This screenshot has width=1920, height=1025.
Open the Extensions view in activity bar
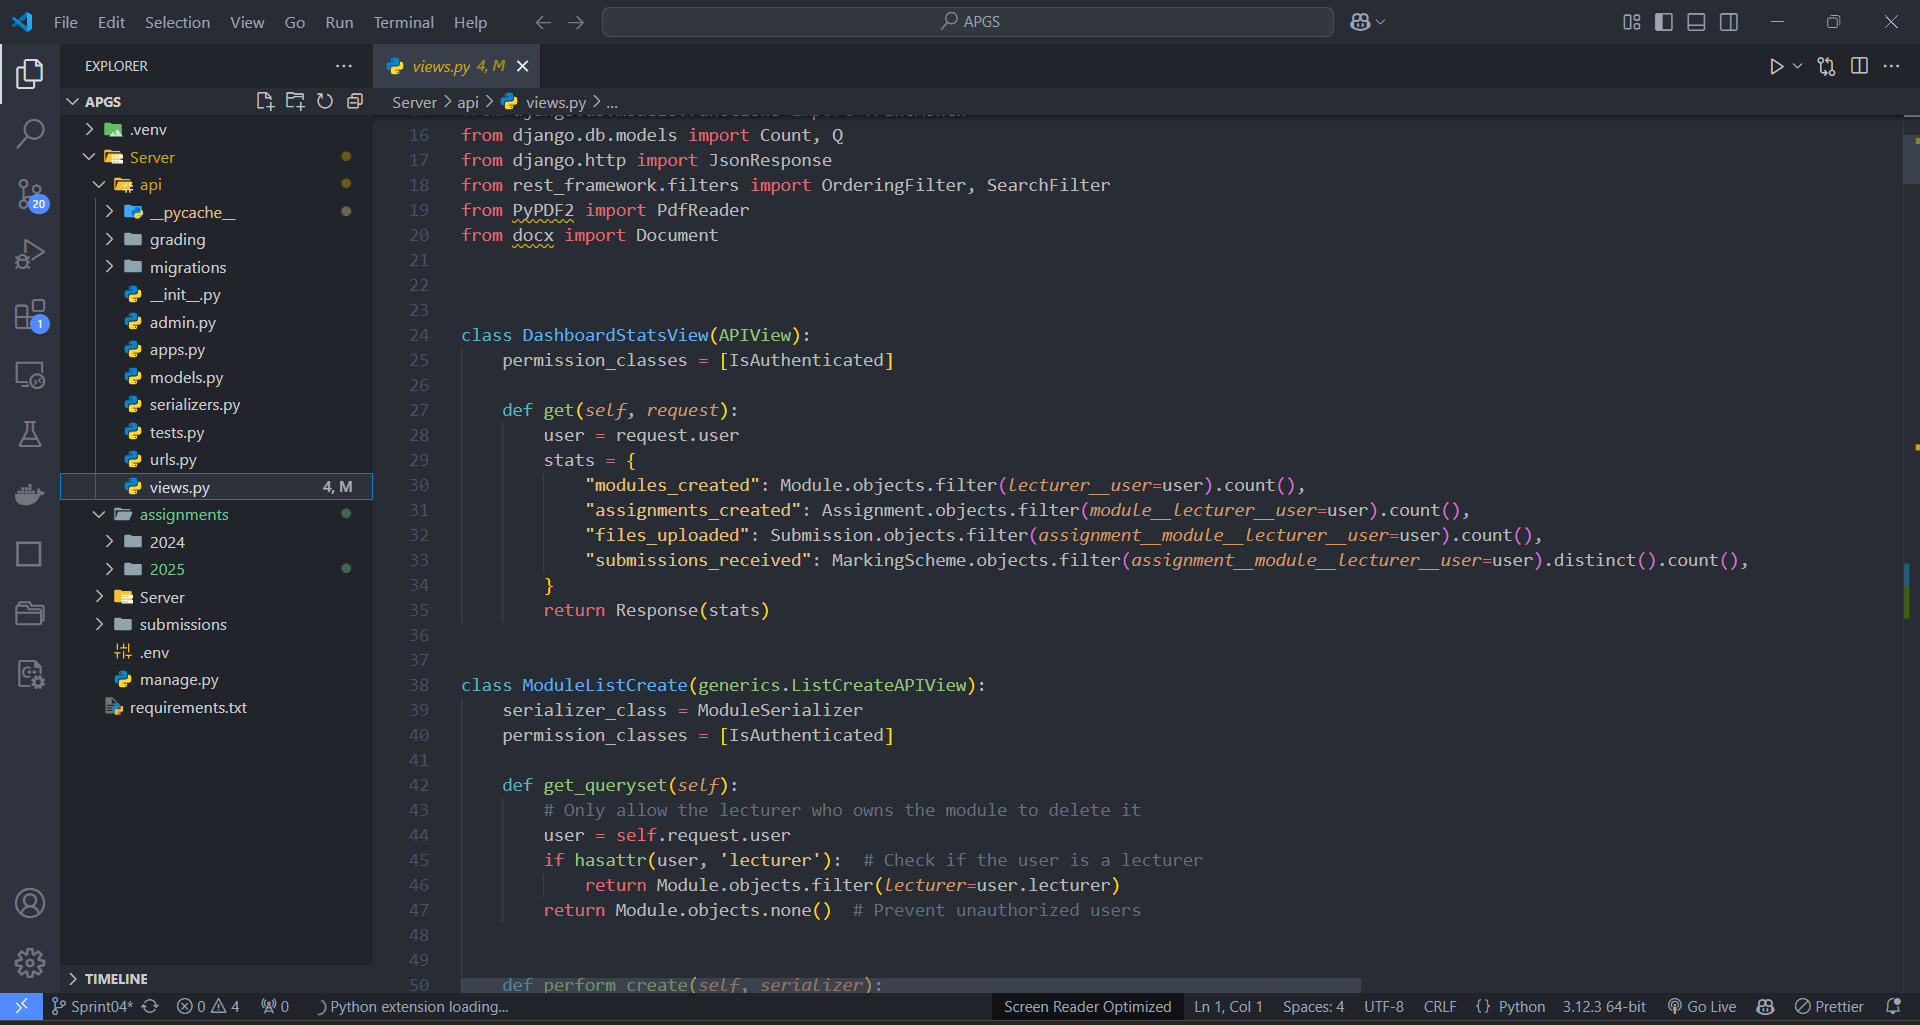(x=30, y=314)
